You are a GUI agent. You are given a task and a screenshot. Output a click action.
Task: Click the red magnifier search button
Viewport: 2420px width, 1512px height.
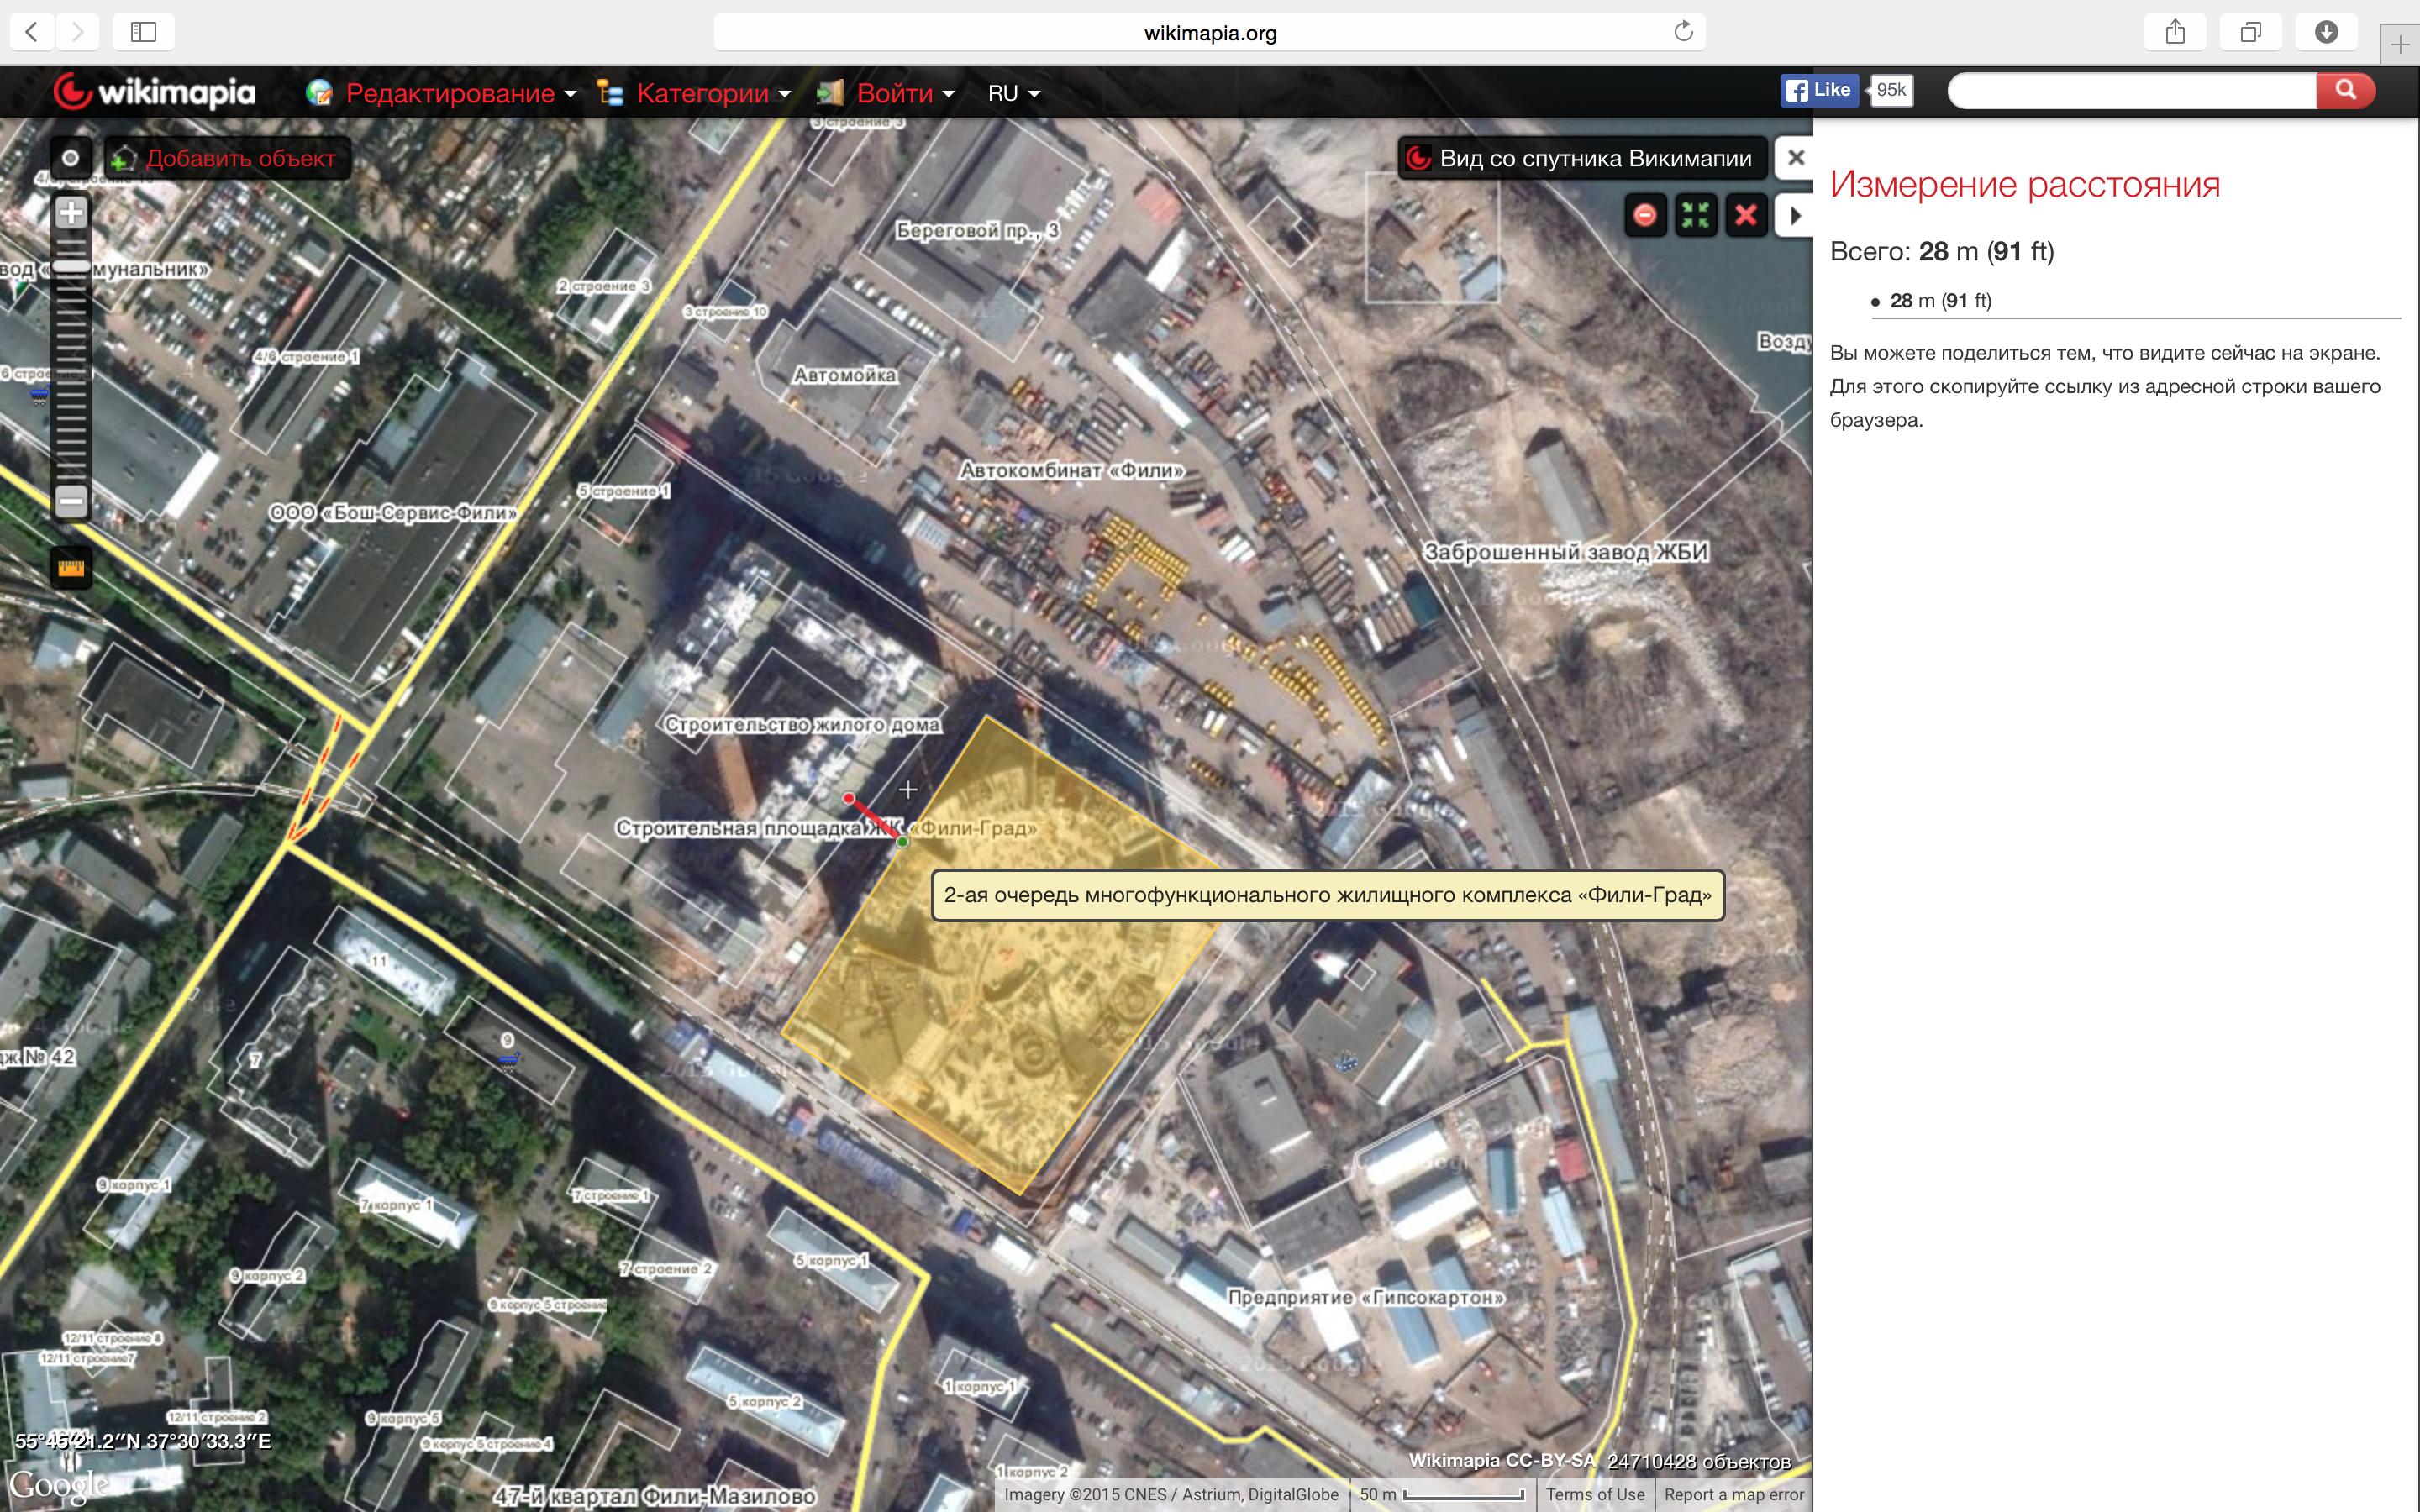2345,91
